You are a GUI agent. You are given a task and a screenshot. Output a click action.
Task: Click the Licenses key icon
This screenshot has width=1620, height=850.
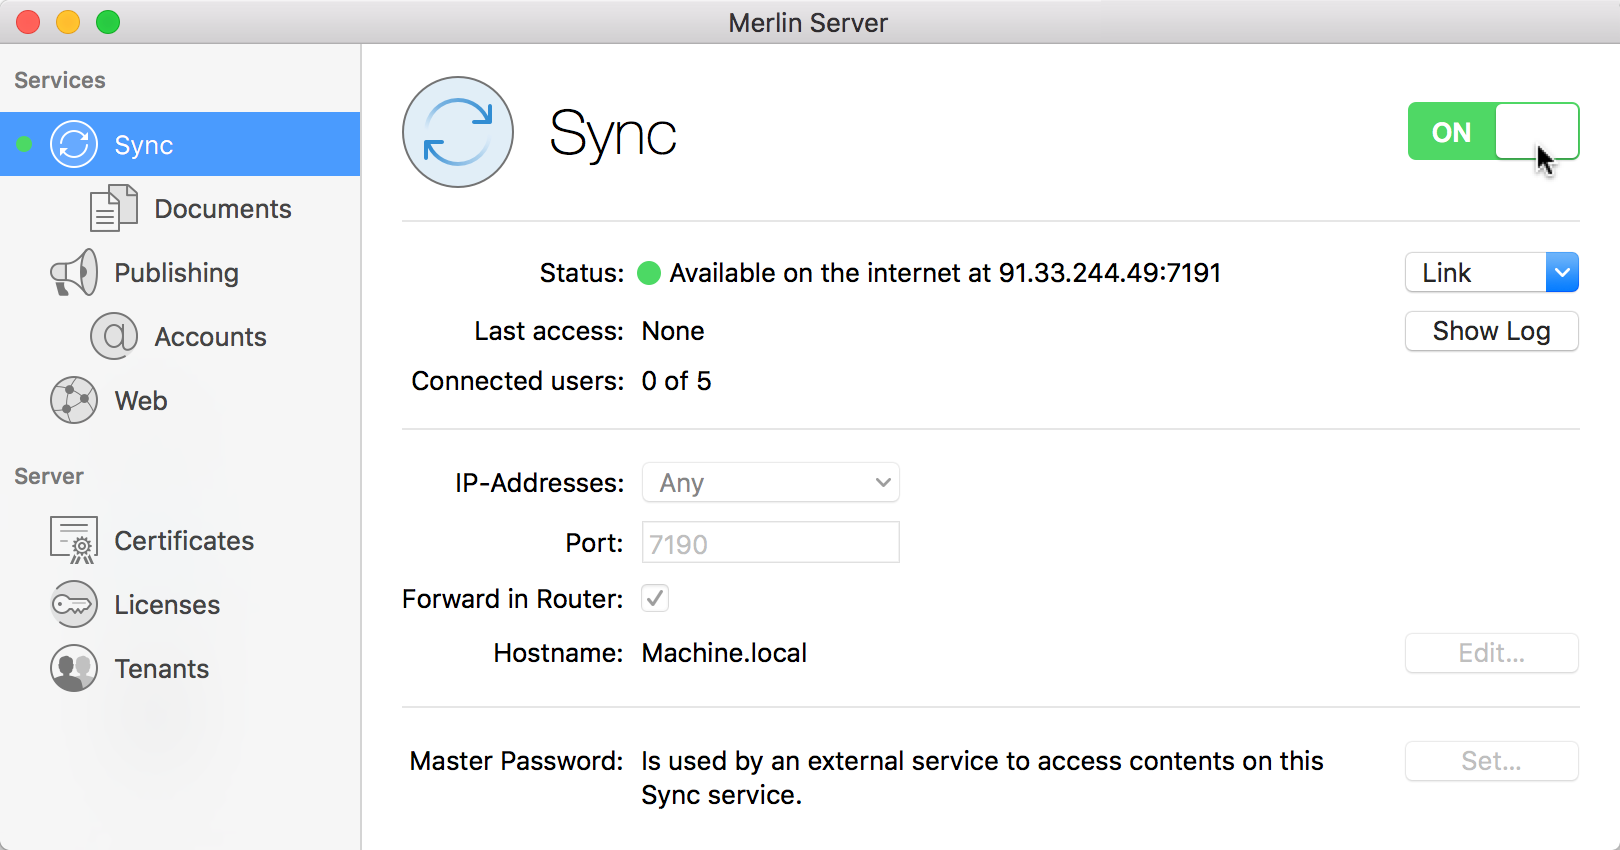[x=74, y=604]
